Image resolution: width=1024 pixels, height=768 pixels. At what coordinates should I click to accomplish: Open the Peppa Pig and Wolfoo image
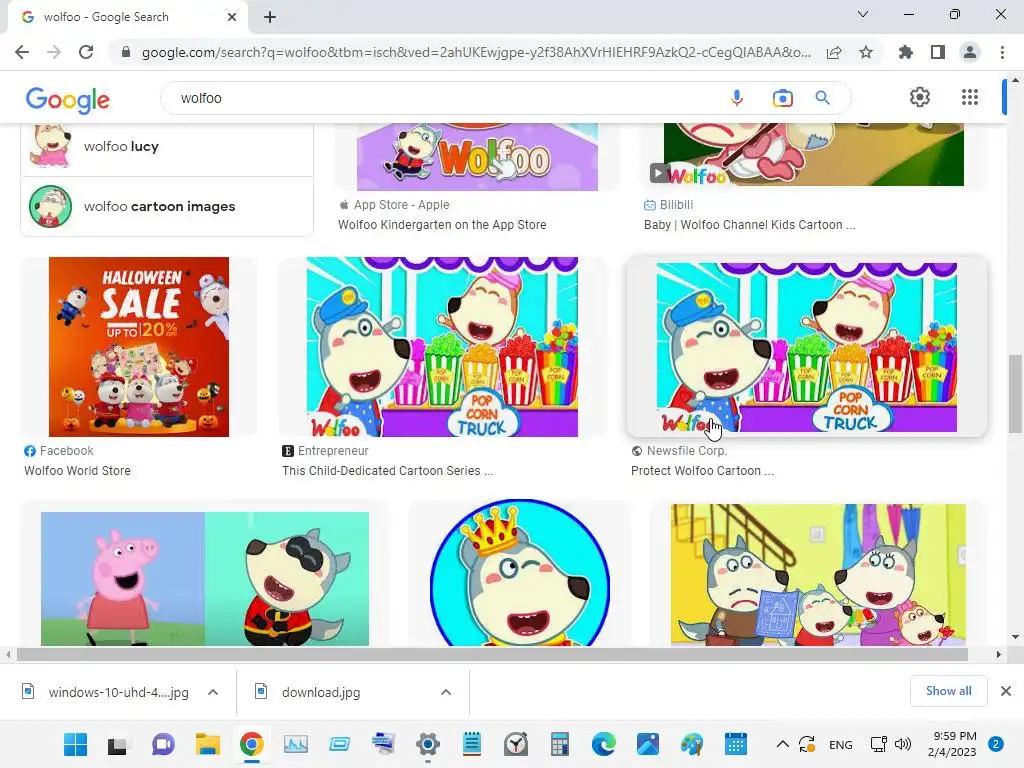click(x=204, y=579)
